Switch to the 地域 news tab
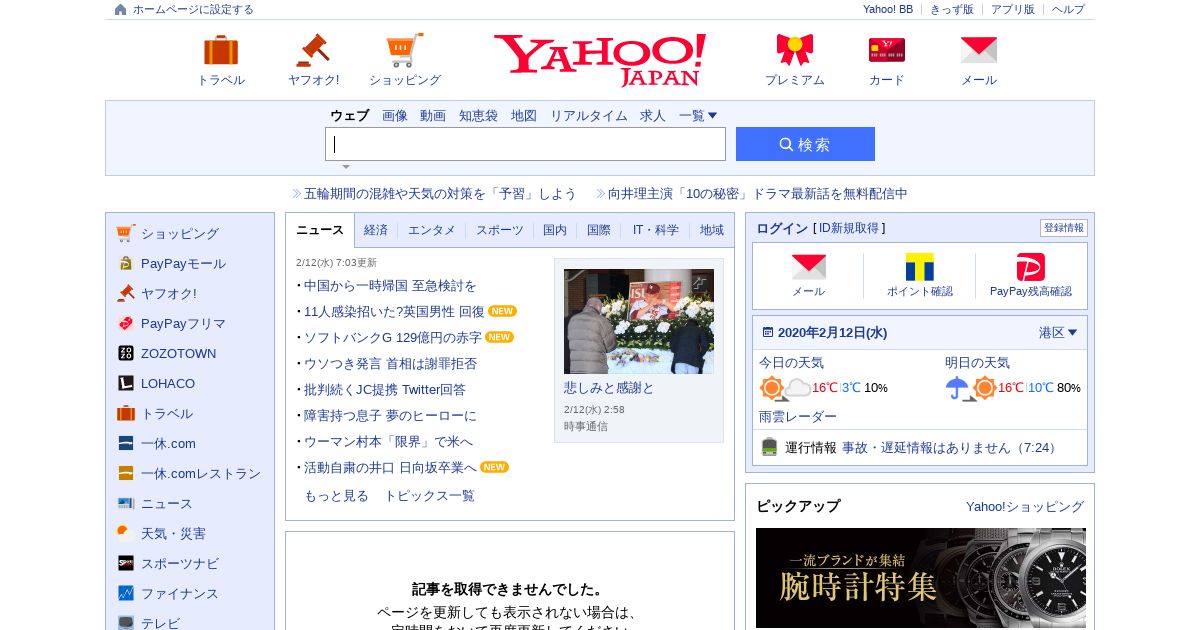1200x630 pixels. (712, 230)
